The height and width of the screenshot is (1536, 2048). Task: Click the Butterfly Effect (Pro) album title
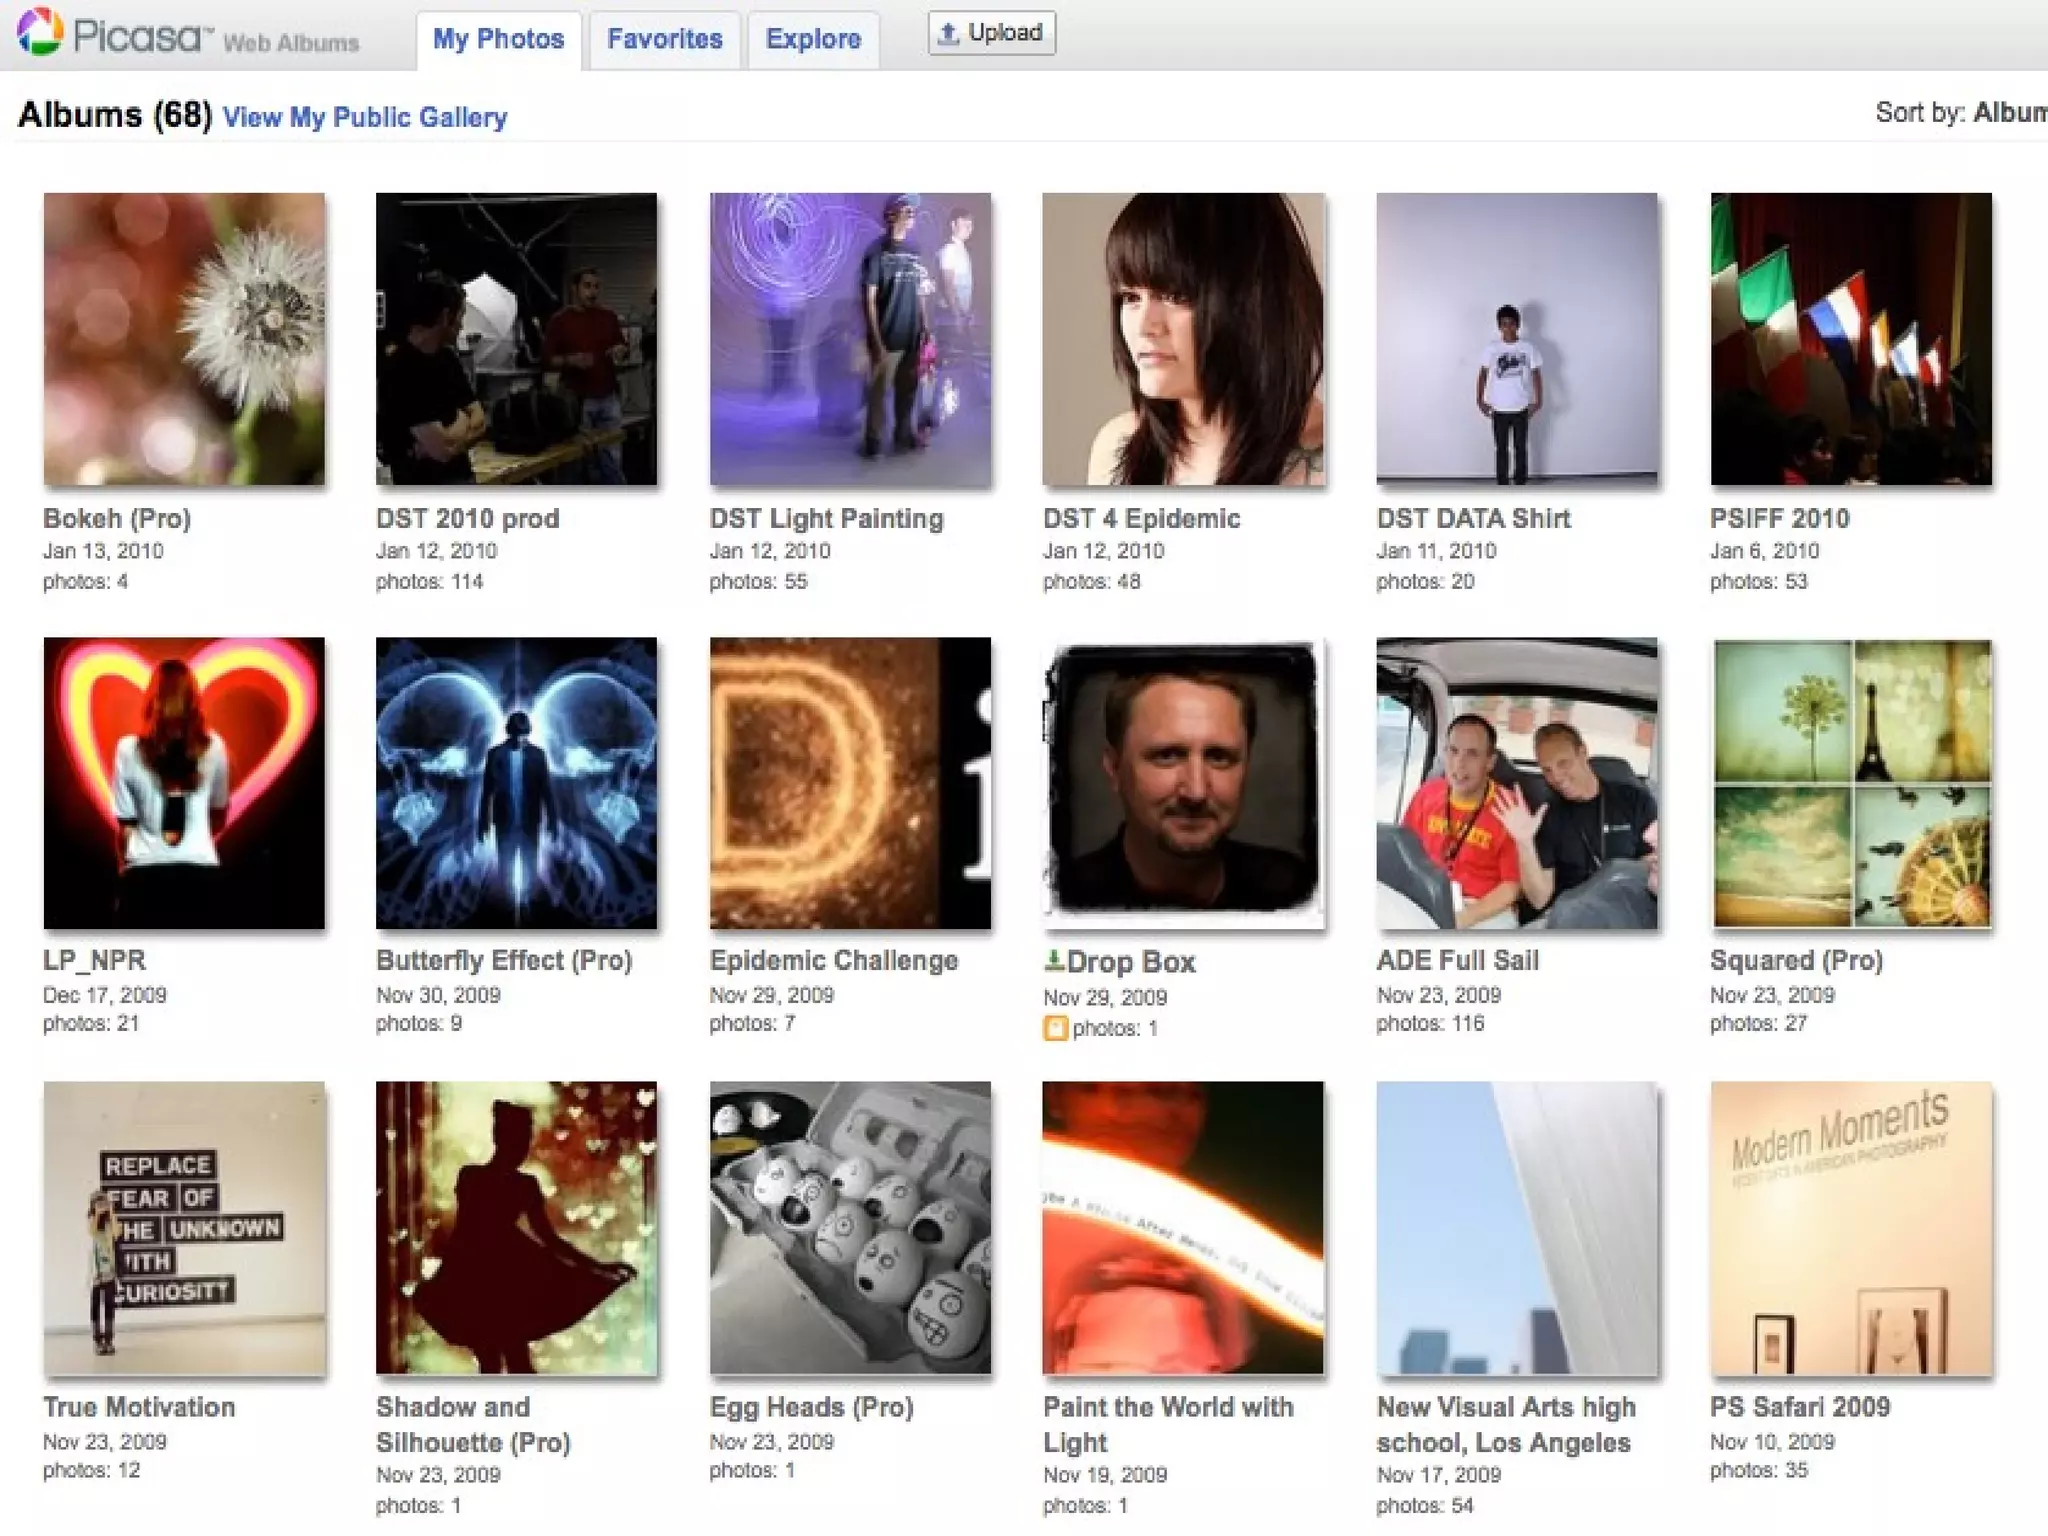[x=504, y=960]
